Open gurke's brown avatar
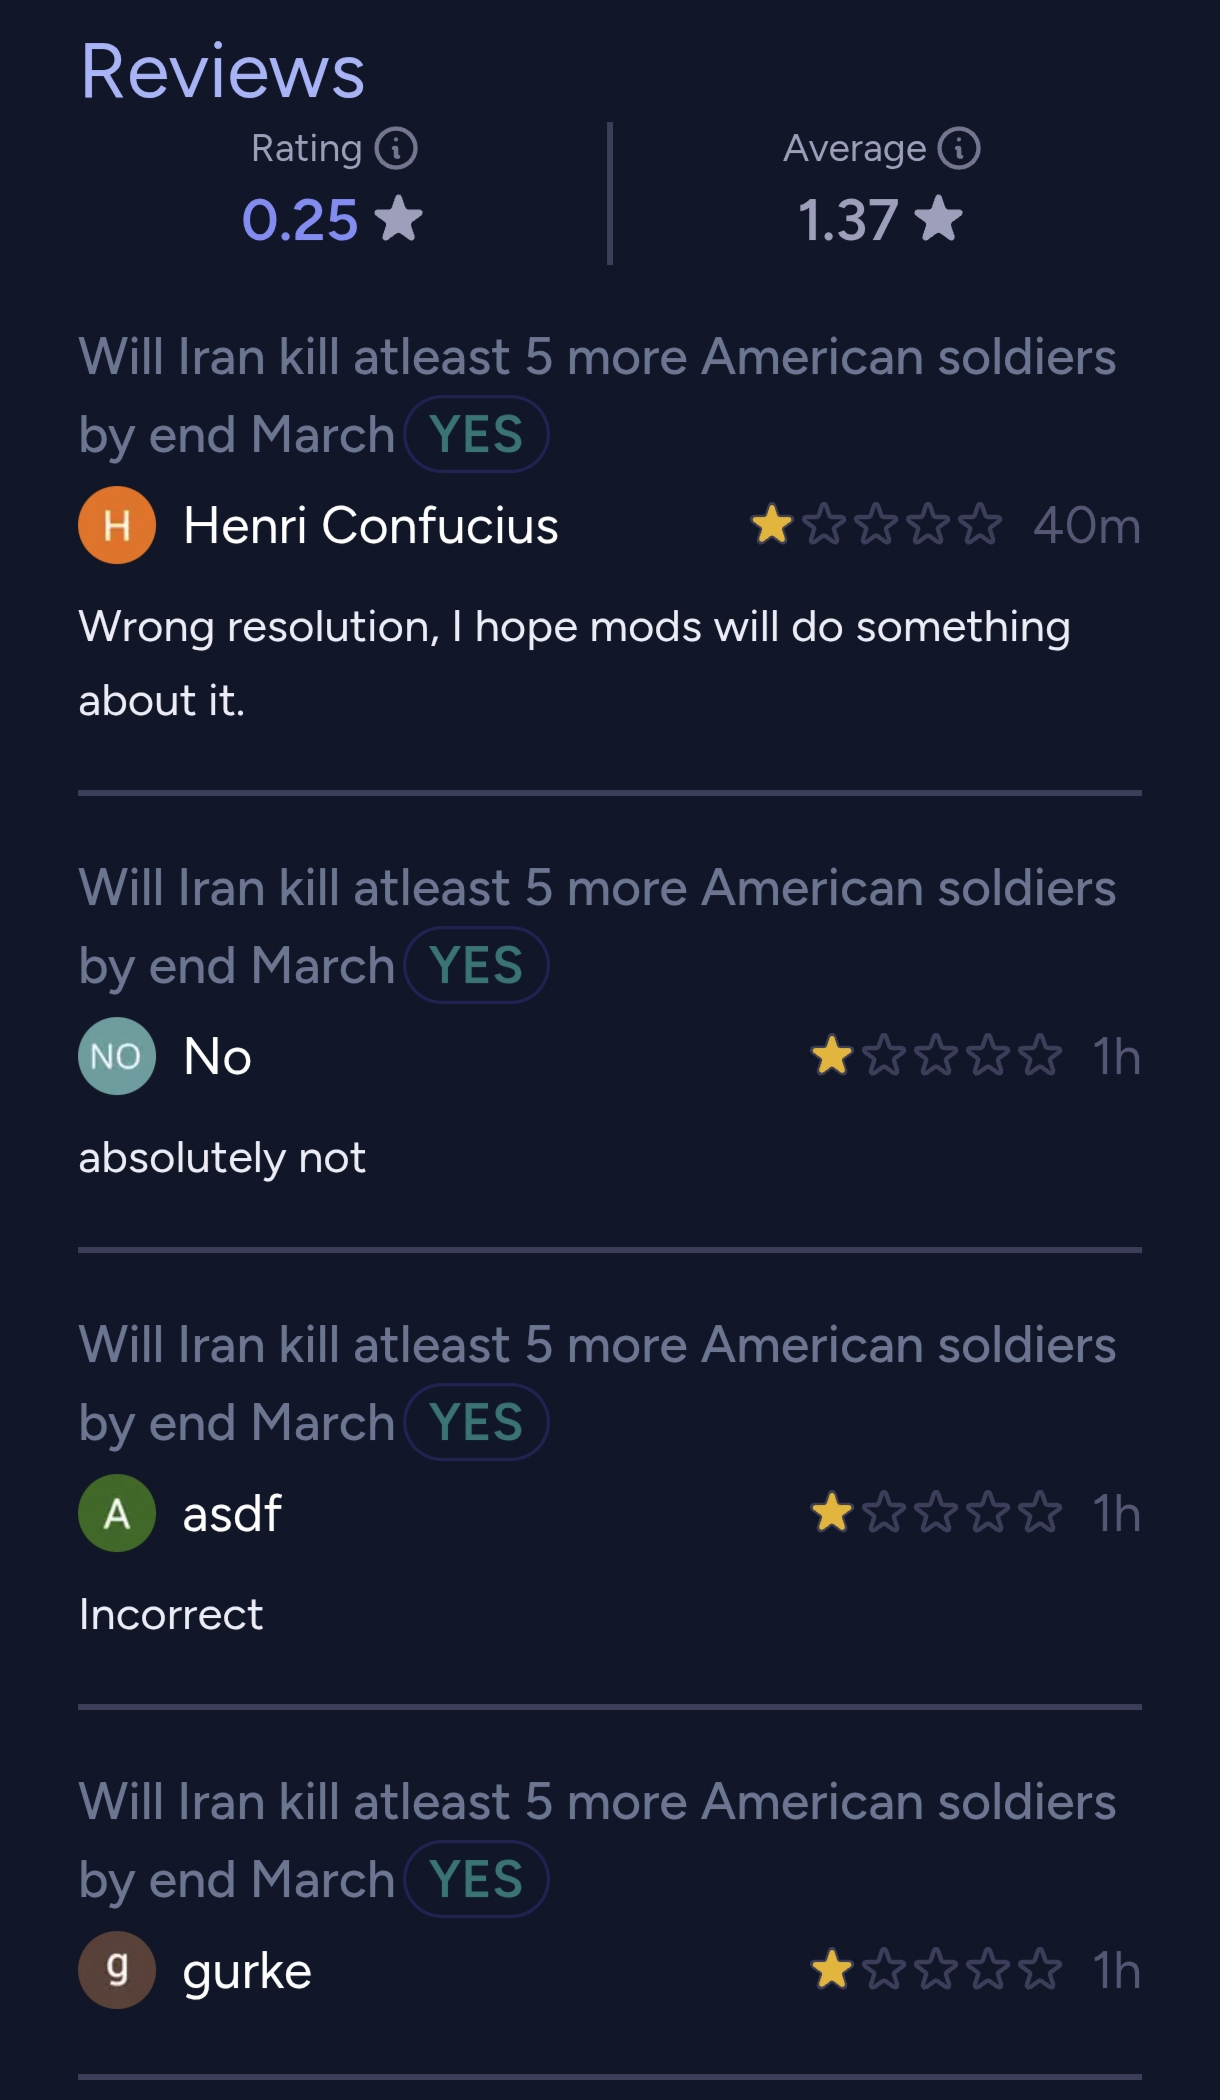1220x2100 pixels. pos(117,1970)
